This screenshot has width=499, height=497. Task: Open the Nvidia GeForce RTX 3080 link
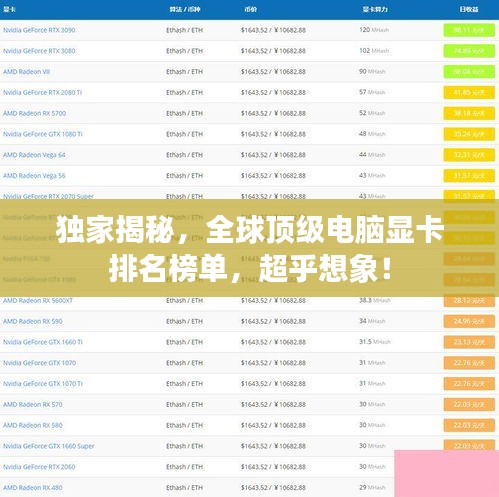pos(39,51)
